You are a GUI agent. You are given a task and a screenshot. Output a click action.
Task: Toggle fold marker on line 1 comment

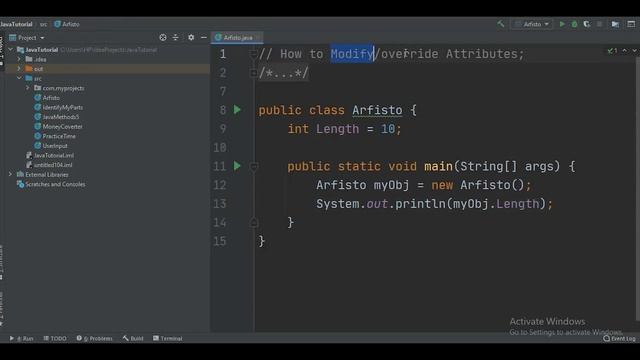(253, 53)
